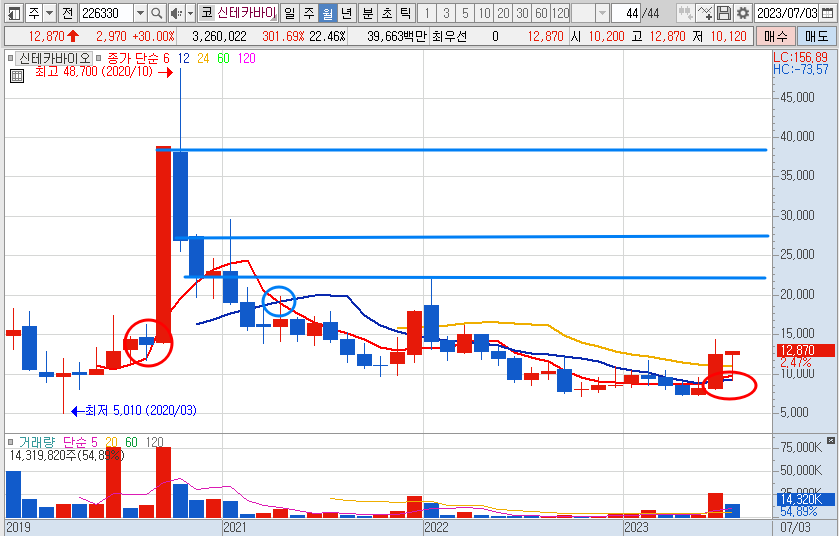Open the empty interval combo box dropdown
Viewport: 839px width, 536px height.
coord(602,13)
